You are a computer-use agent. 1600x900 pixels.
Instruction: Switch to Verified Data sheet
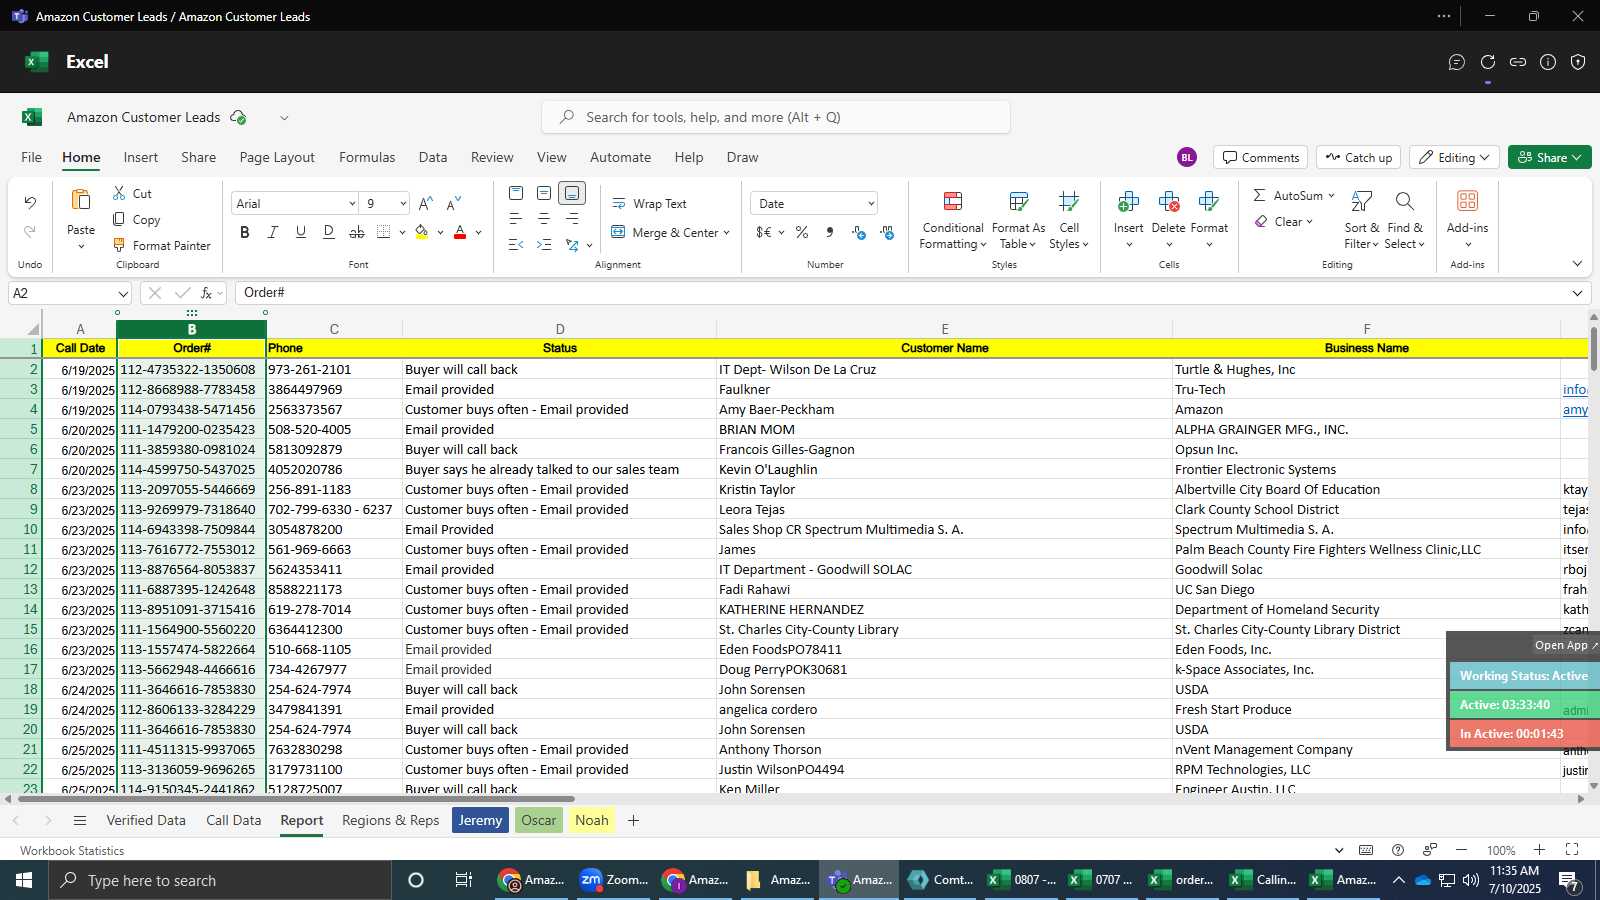pos(146,820)
